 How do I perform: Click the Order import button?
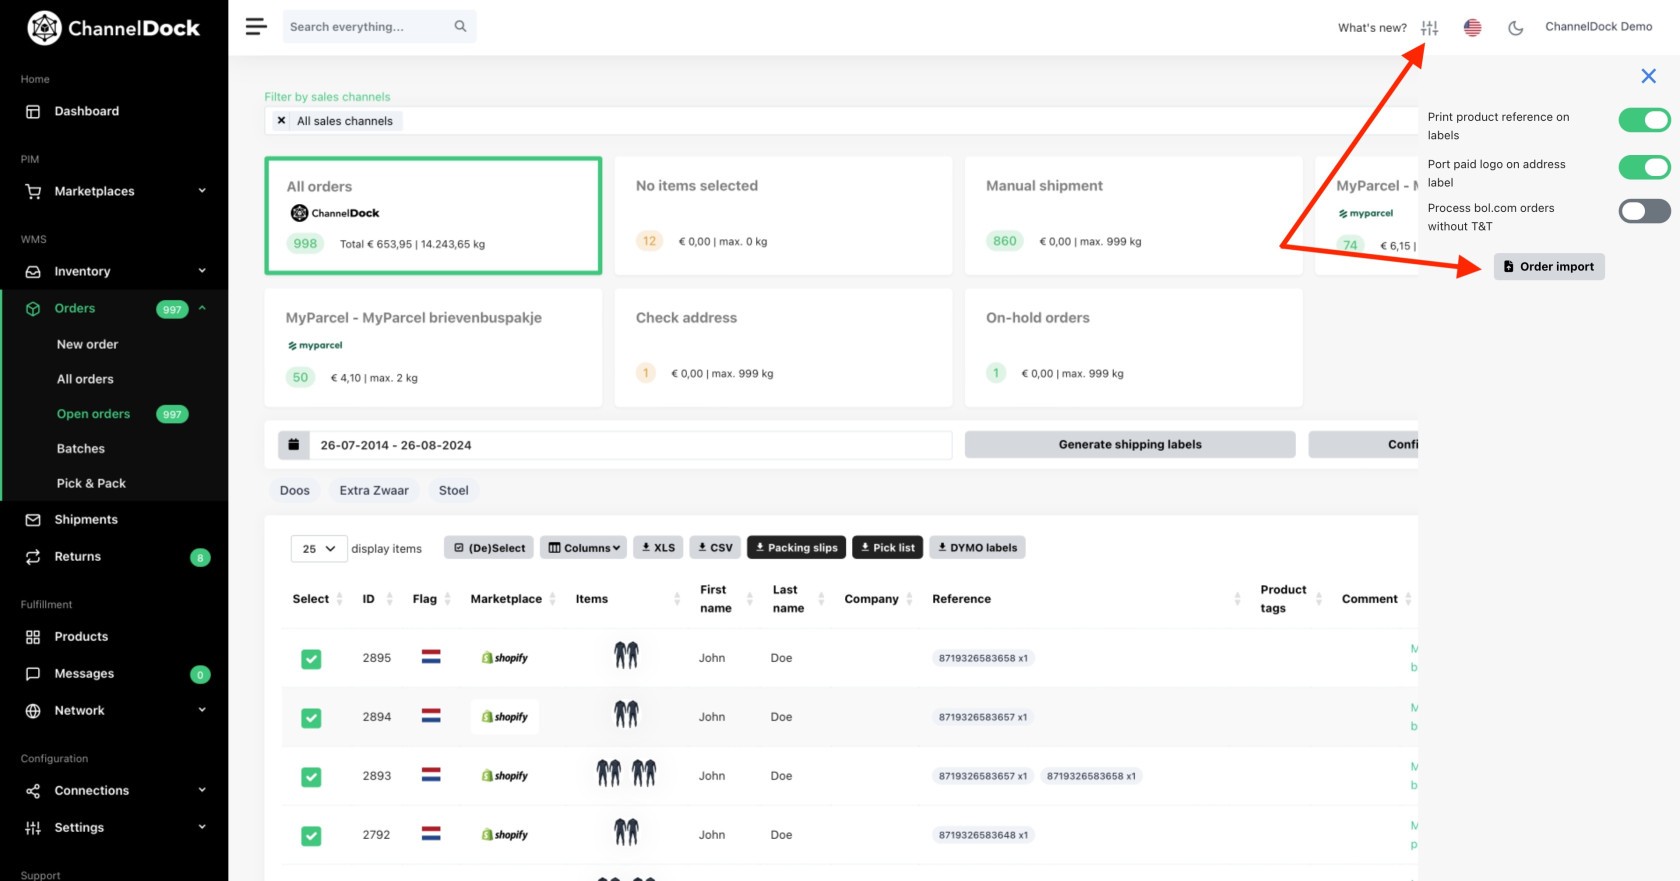click(x=1549, y=267)
